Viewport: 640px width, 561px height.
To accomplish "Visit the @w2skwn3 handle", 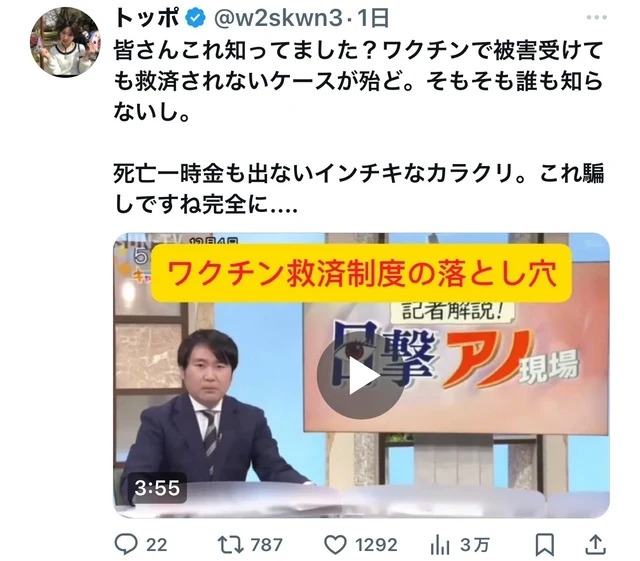I will click(278, 19).
